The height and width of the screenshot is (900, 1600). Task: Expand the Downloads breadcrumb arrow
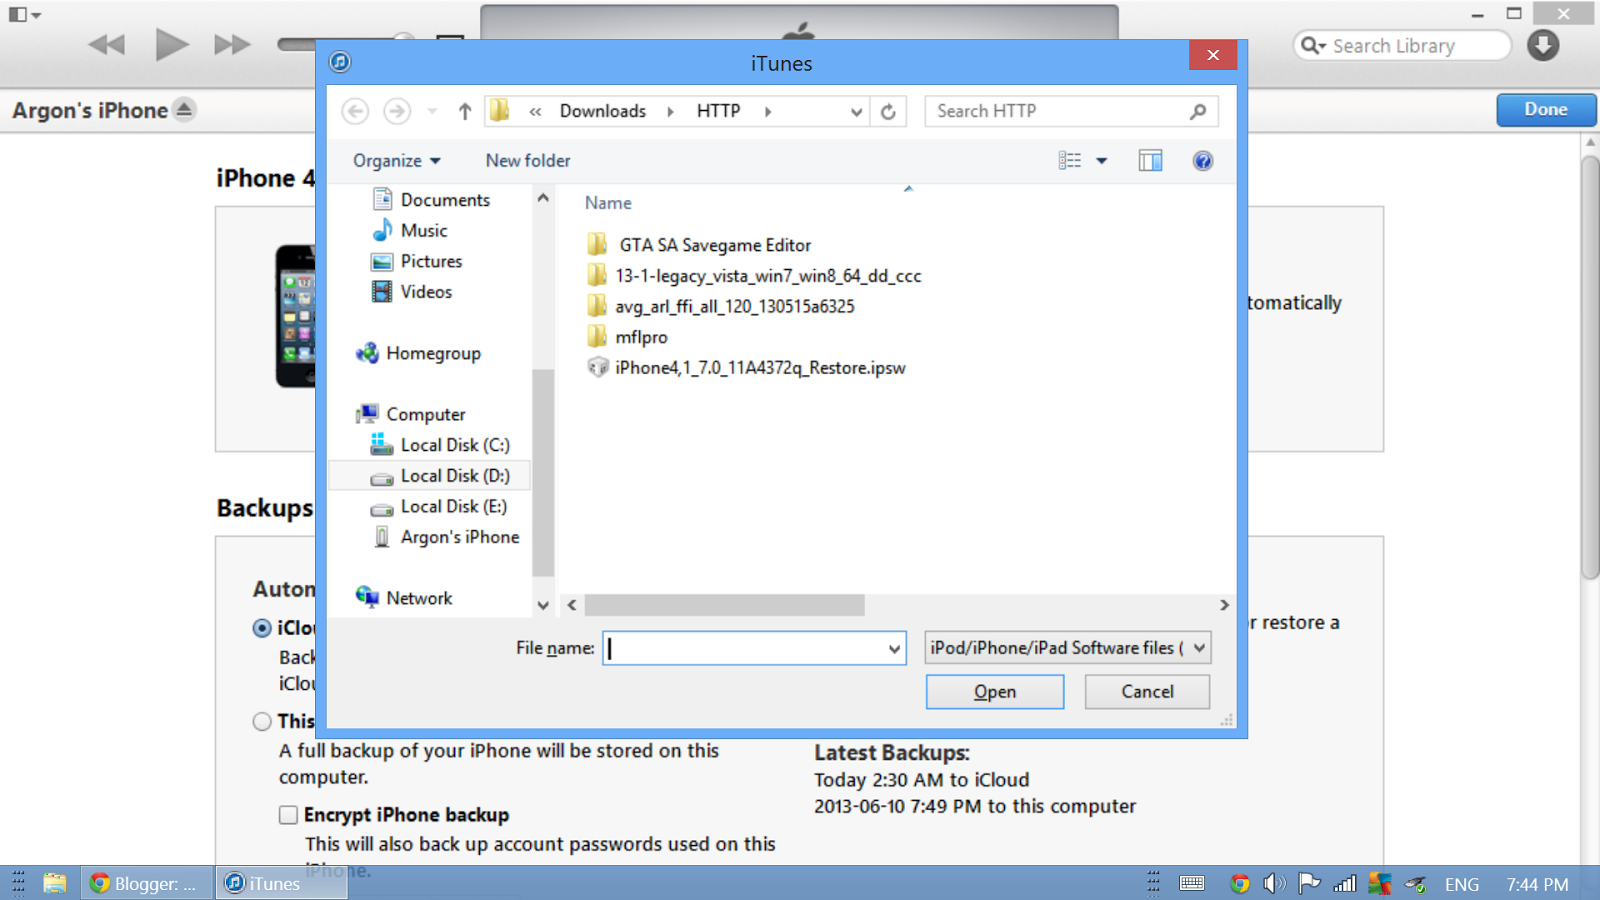point(670,111)
